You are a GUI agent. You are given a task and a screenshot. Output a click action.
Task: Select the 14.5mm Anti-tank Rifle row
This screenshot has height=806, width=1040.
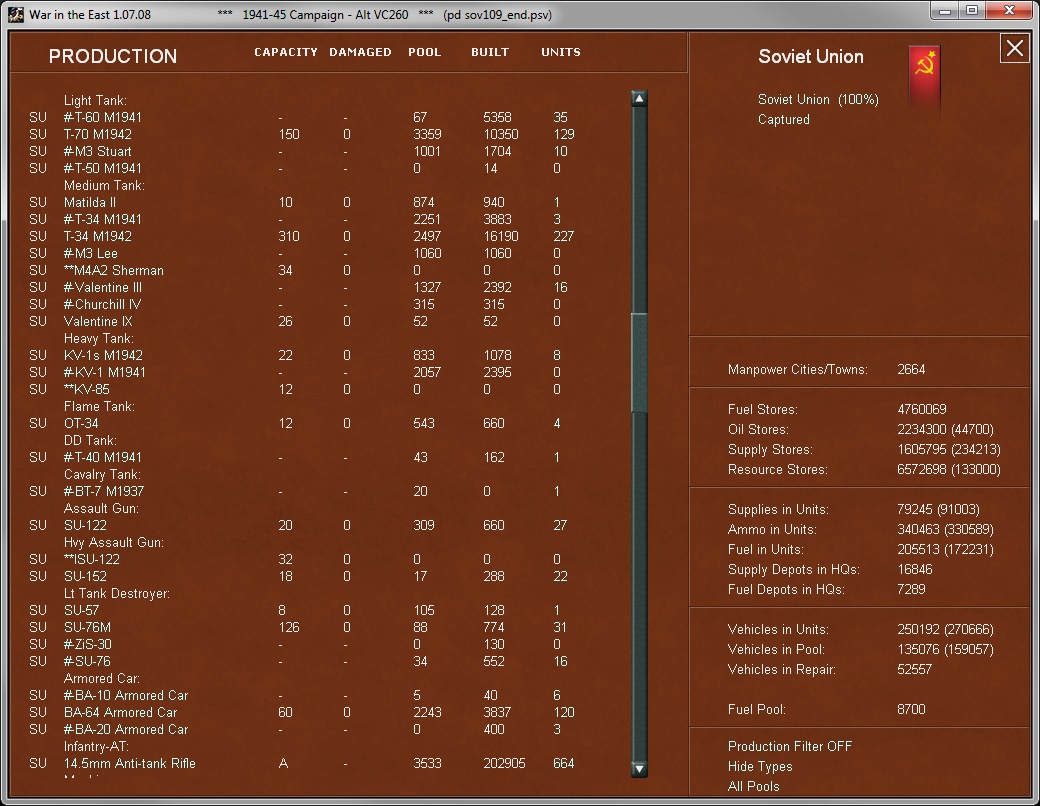(x=302, y=764)
